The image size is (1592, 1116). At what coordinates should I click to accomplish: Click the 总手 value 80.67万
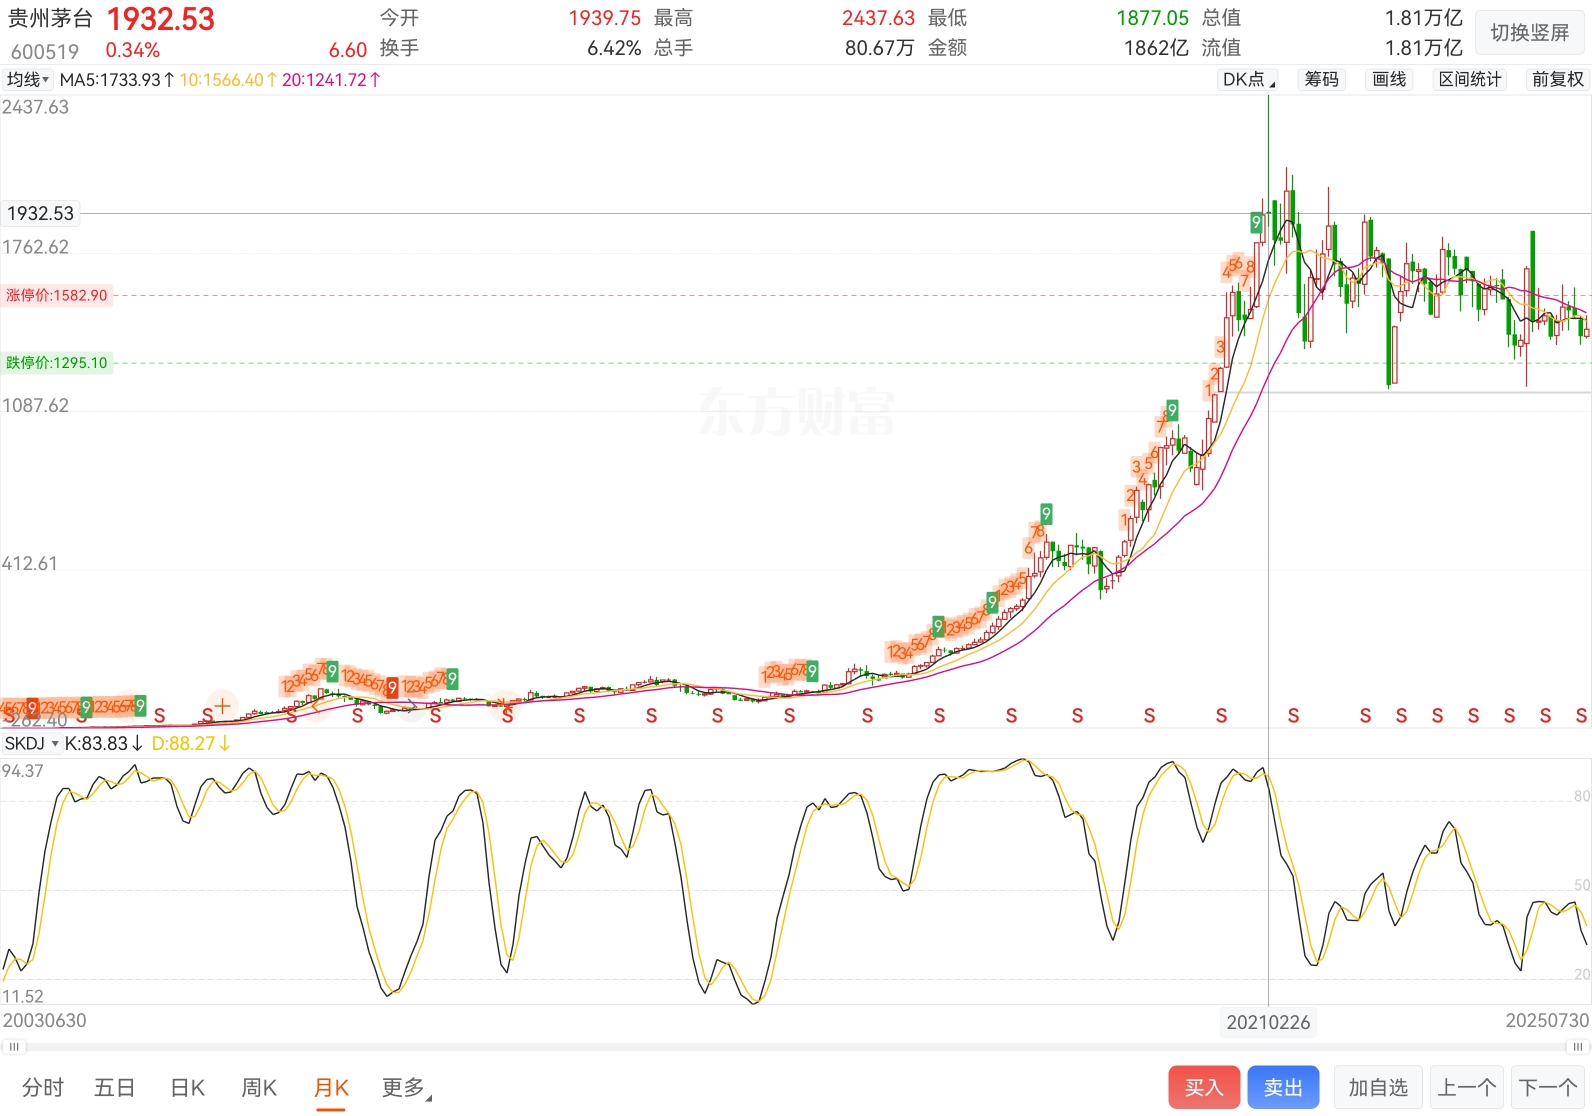[x=879, y=48]
